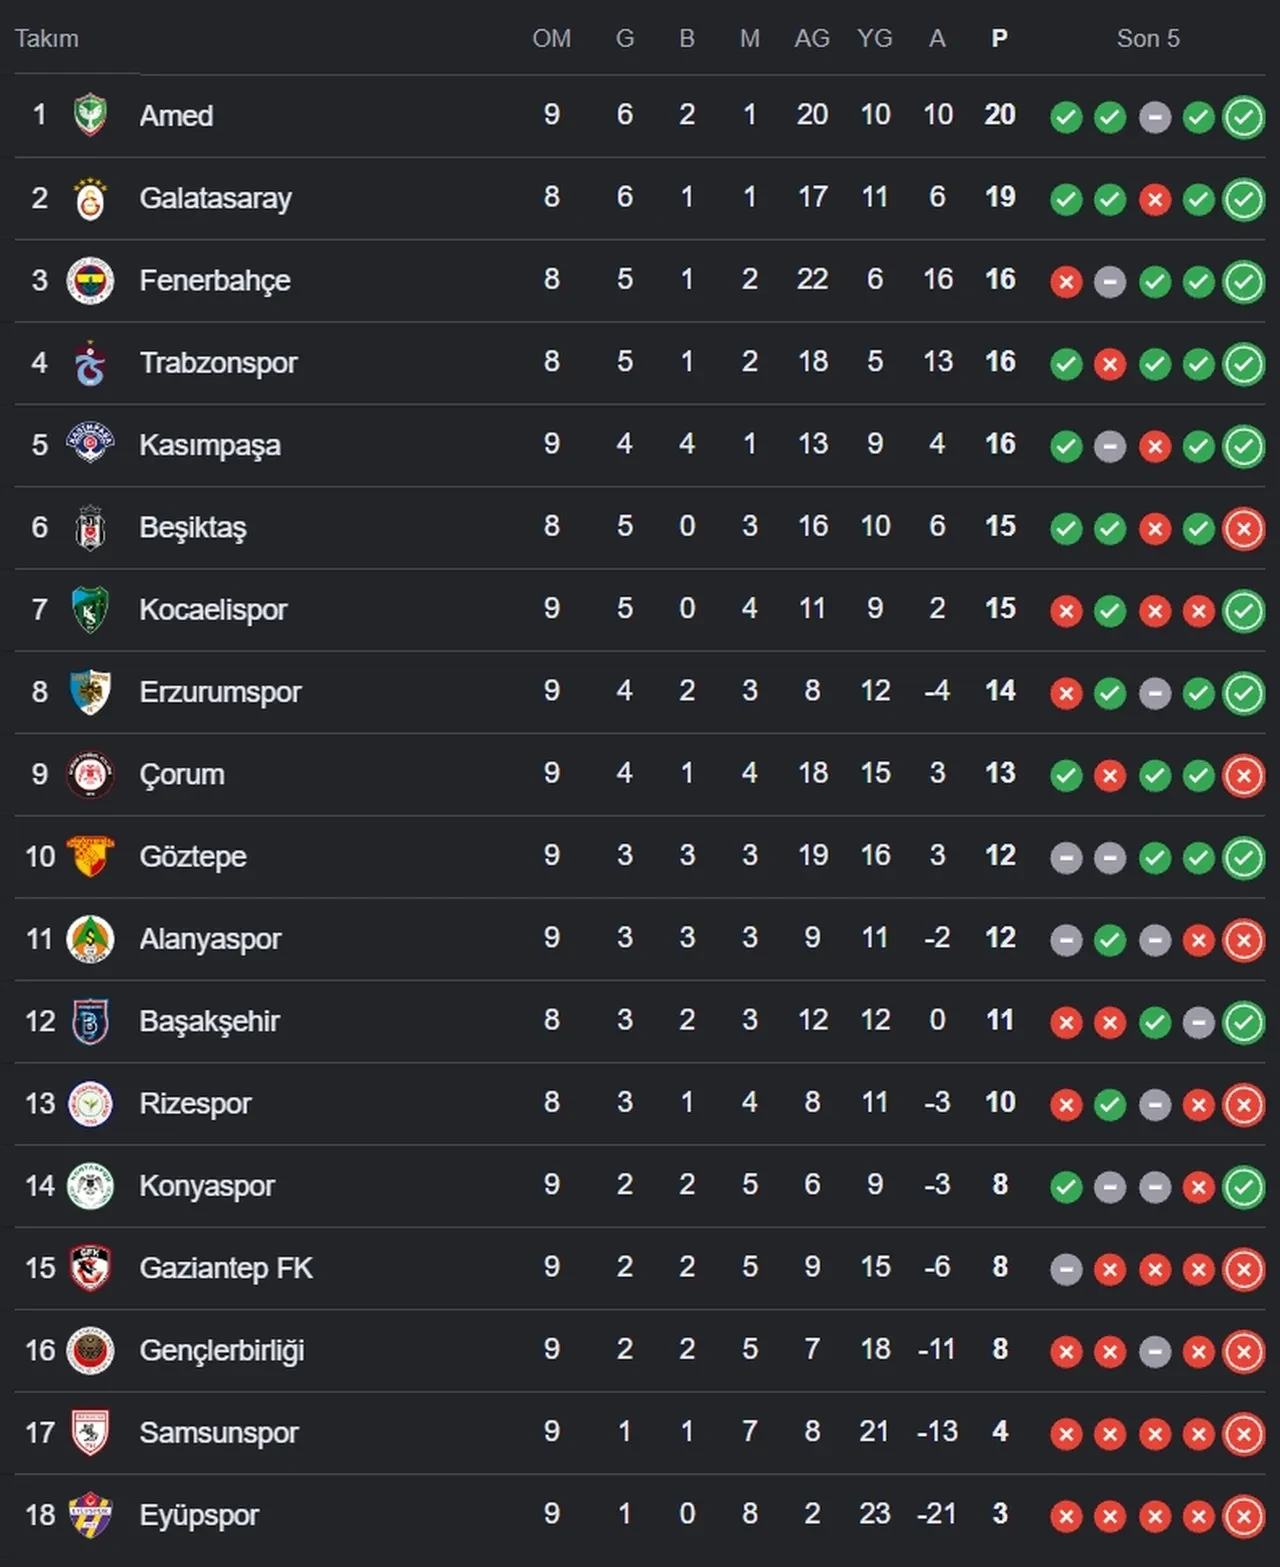Click the Beşiktaş club logo
The image size is (1280, 1567).
[x=90, y=527]
